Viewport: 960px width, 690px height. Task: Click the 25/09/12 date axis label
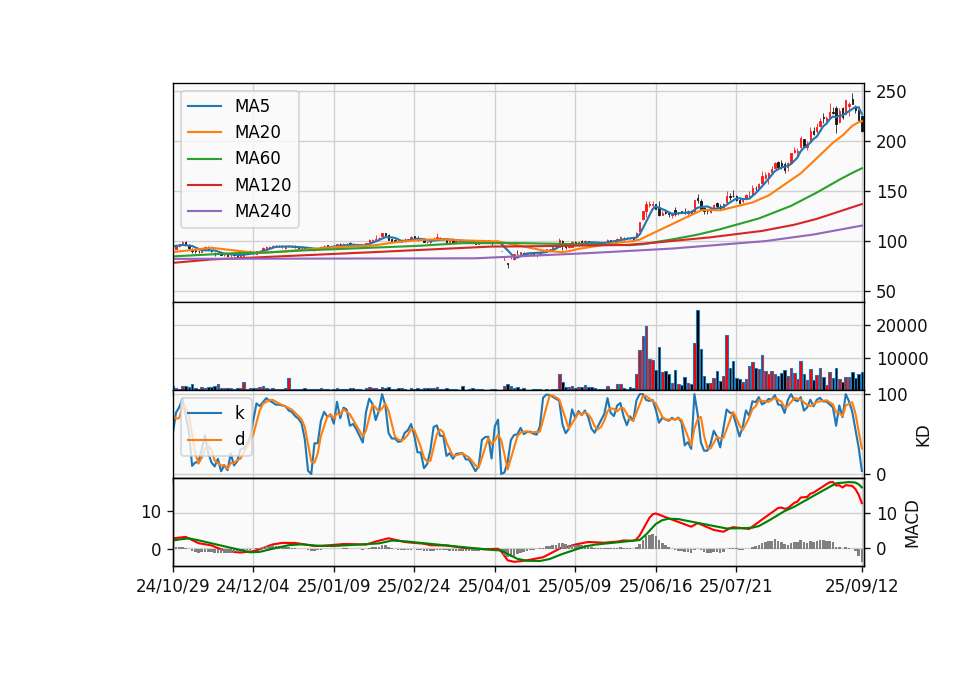pos(861,587)
